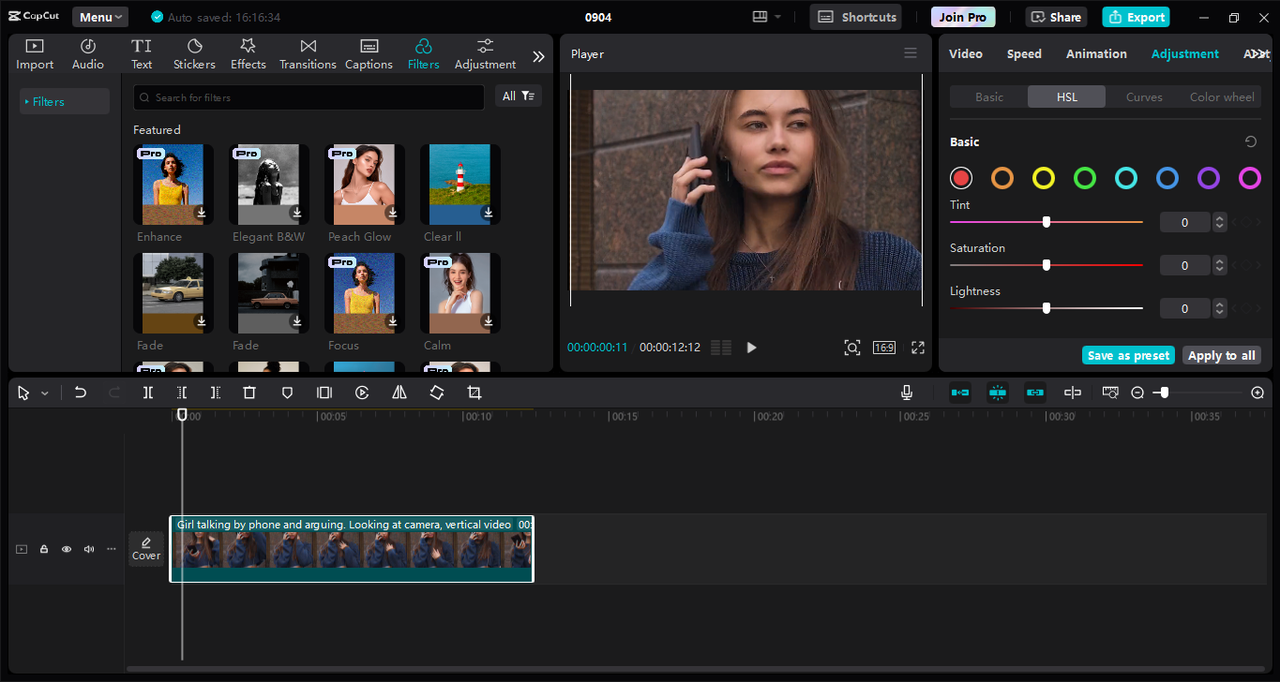The image size is (1280, 682).
Task: Click the Delete trash icon in timeline toolbar
Action: pyautogui.click(x=250, y=393)
